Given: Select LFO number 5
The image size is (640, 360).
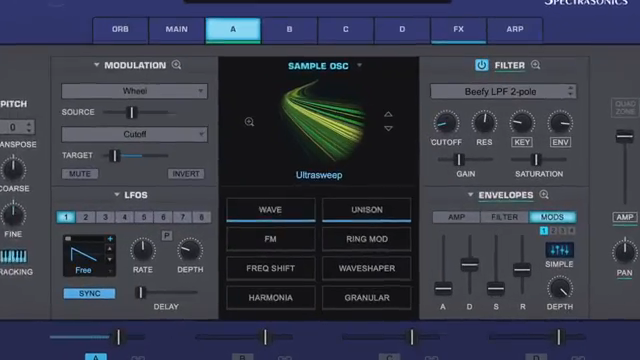Looking at the screenshot, I should tap(144, 217).
